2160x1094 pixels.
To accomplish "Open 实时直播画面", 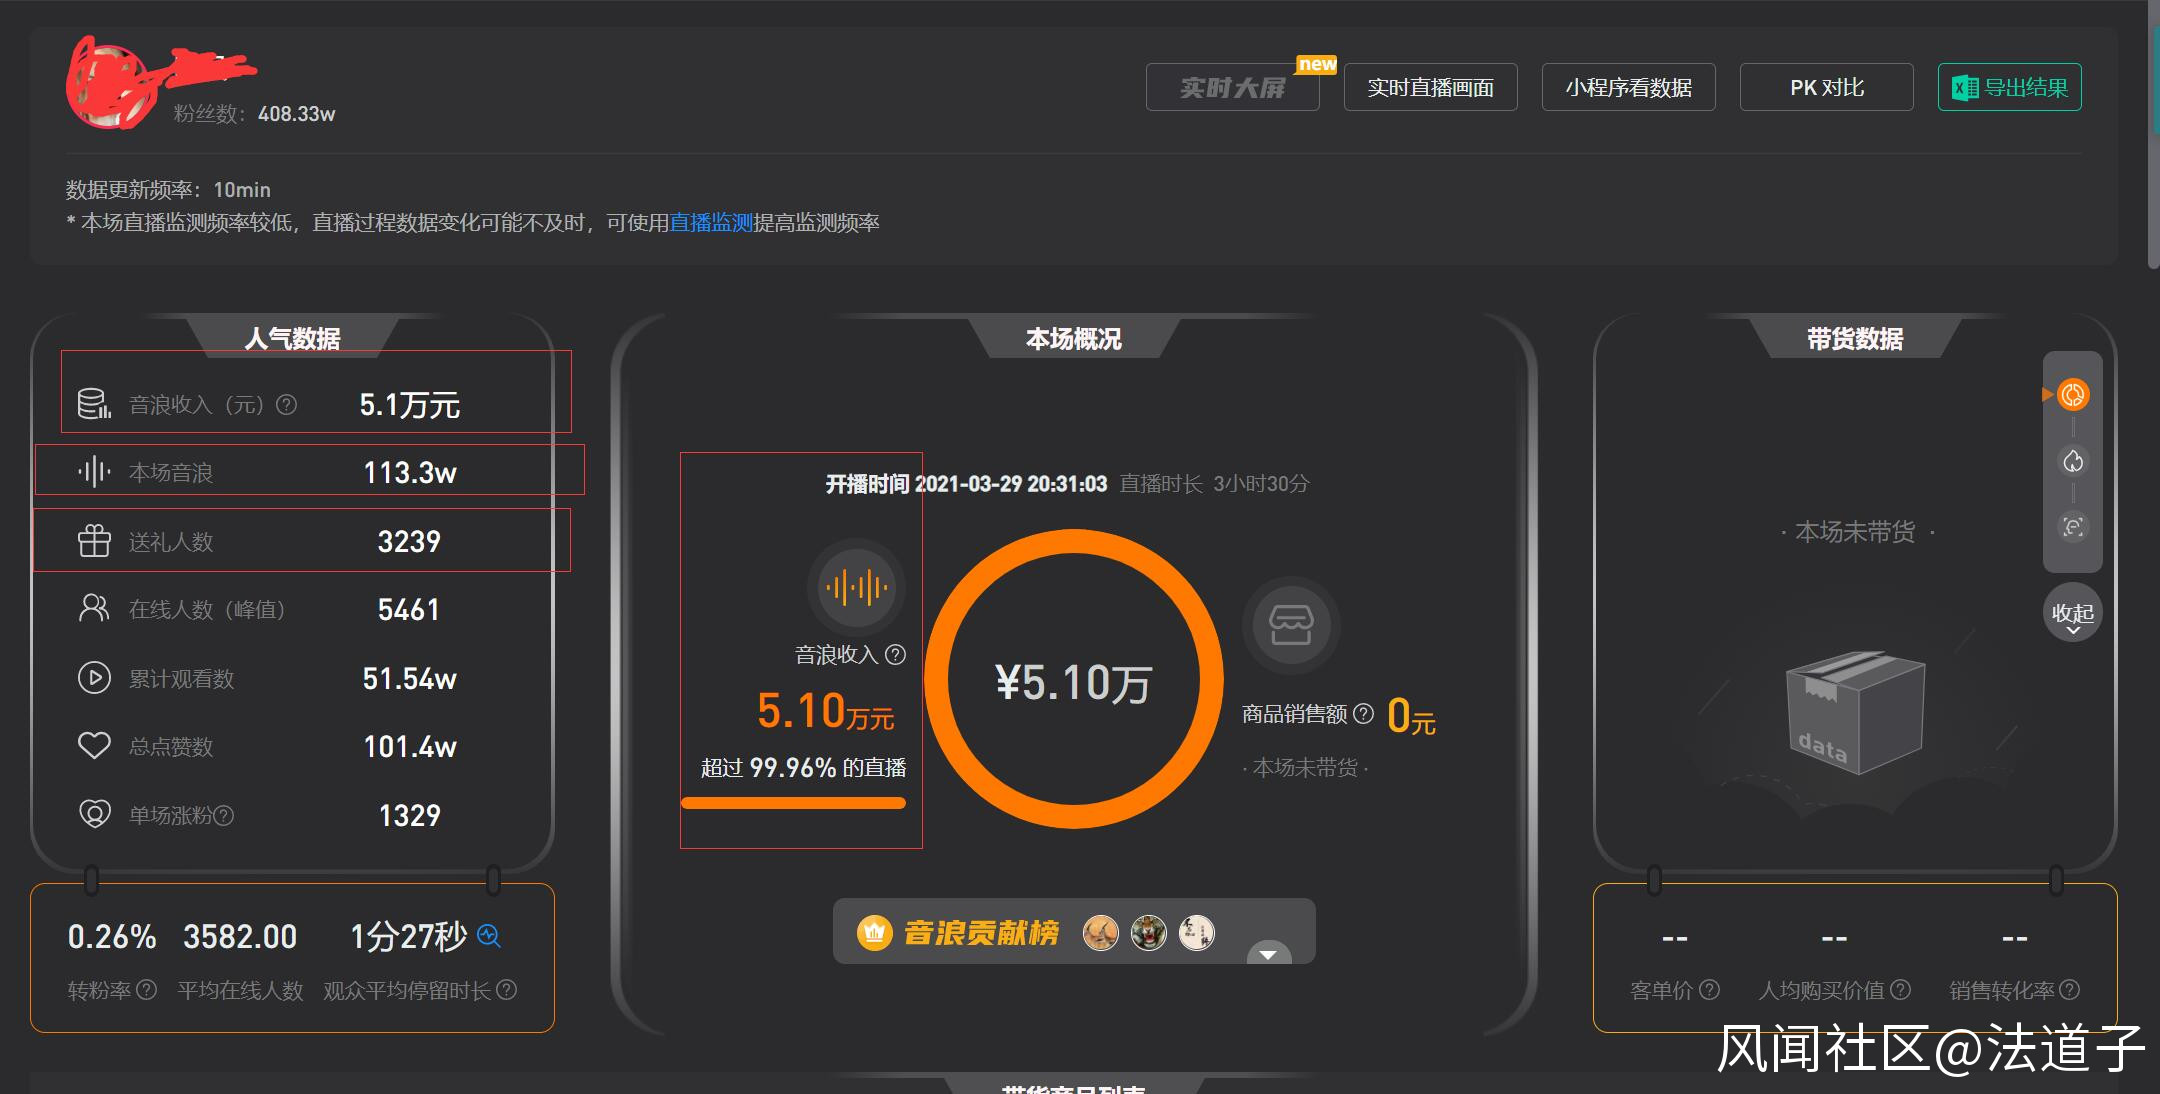I will (1430, 88).
